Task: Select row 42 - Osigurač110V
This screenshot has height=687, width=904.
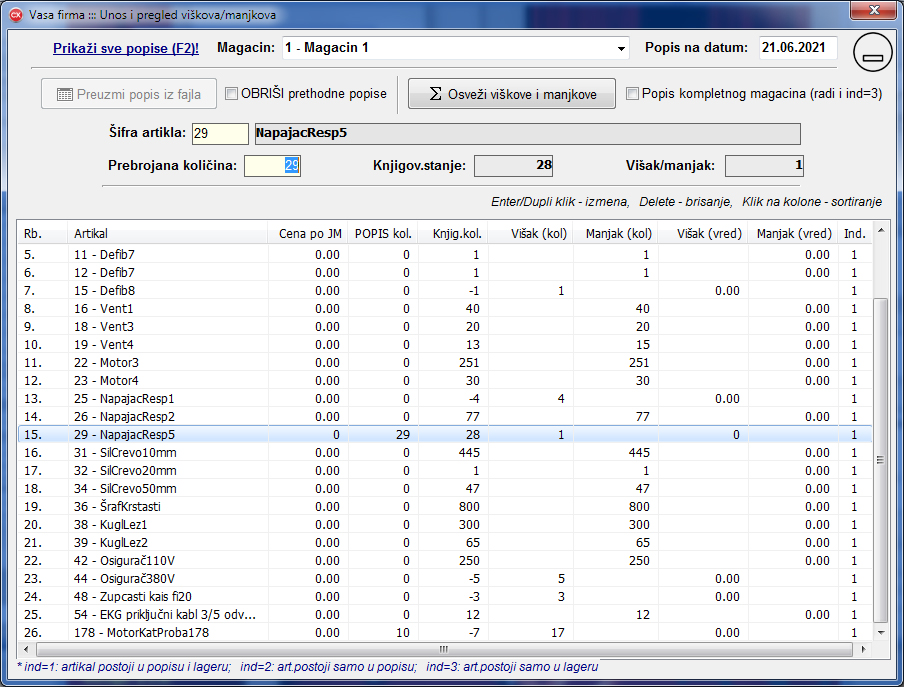Action: tap(445, 561)
